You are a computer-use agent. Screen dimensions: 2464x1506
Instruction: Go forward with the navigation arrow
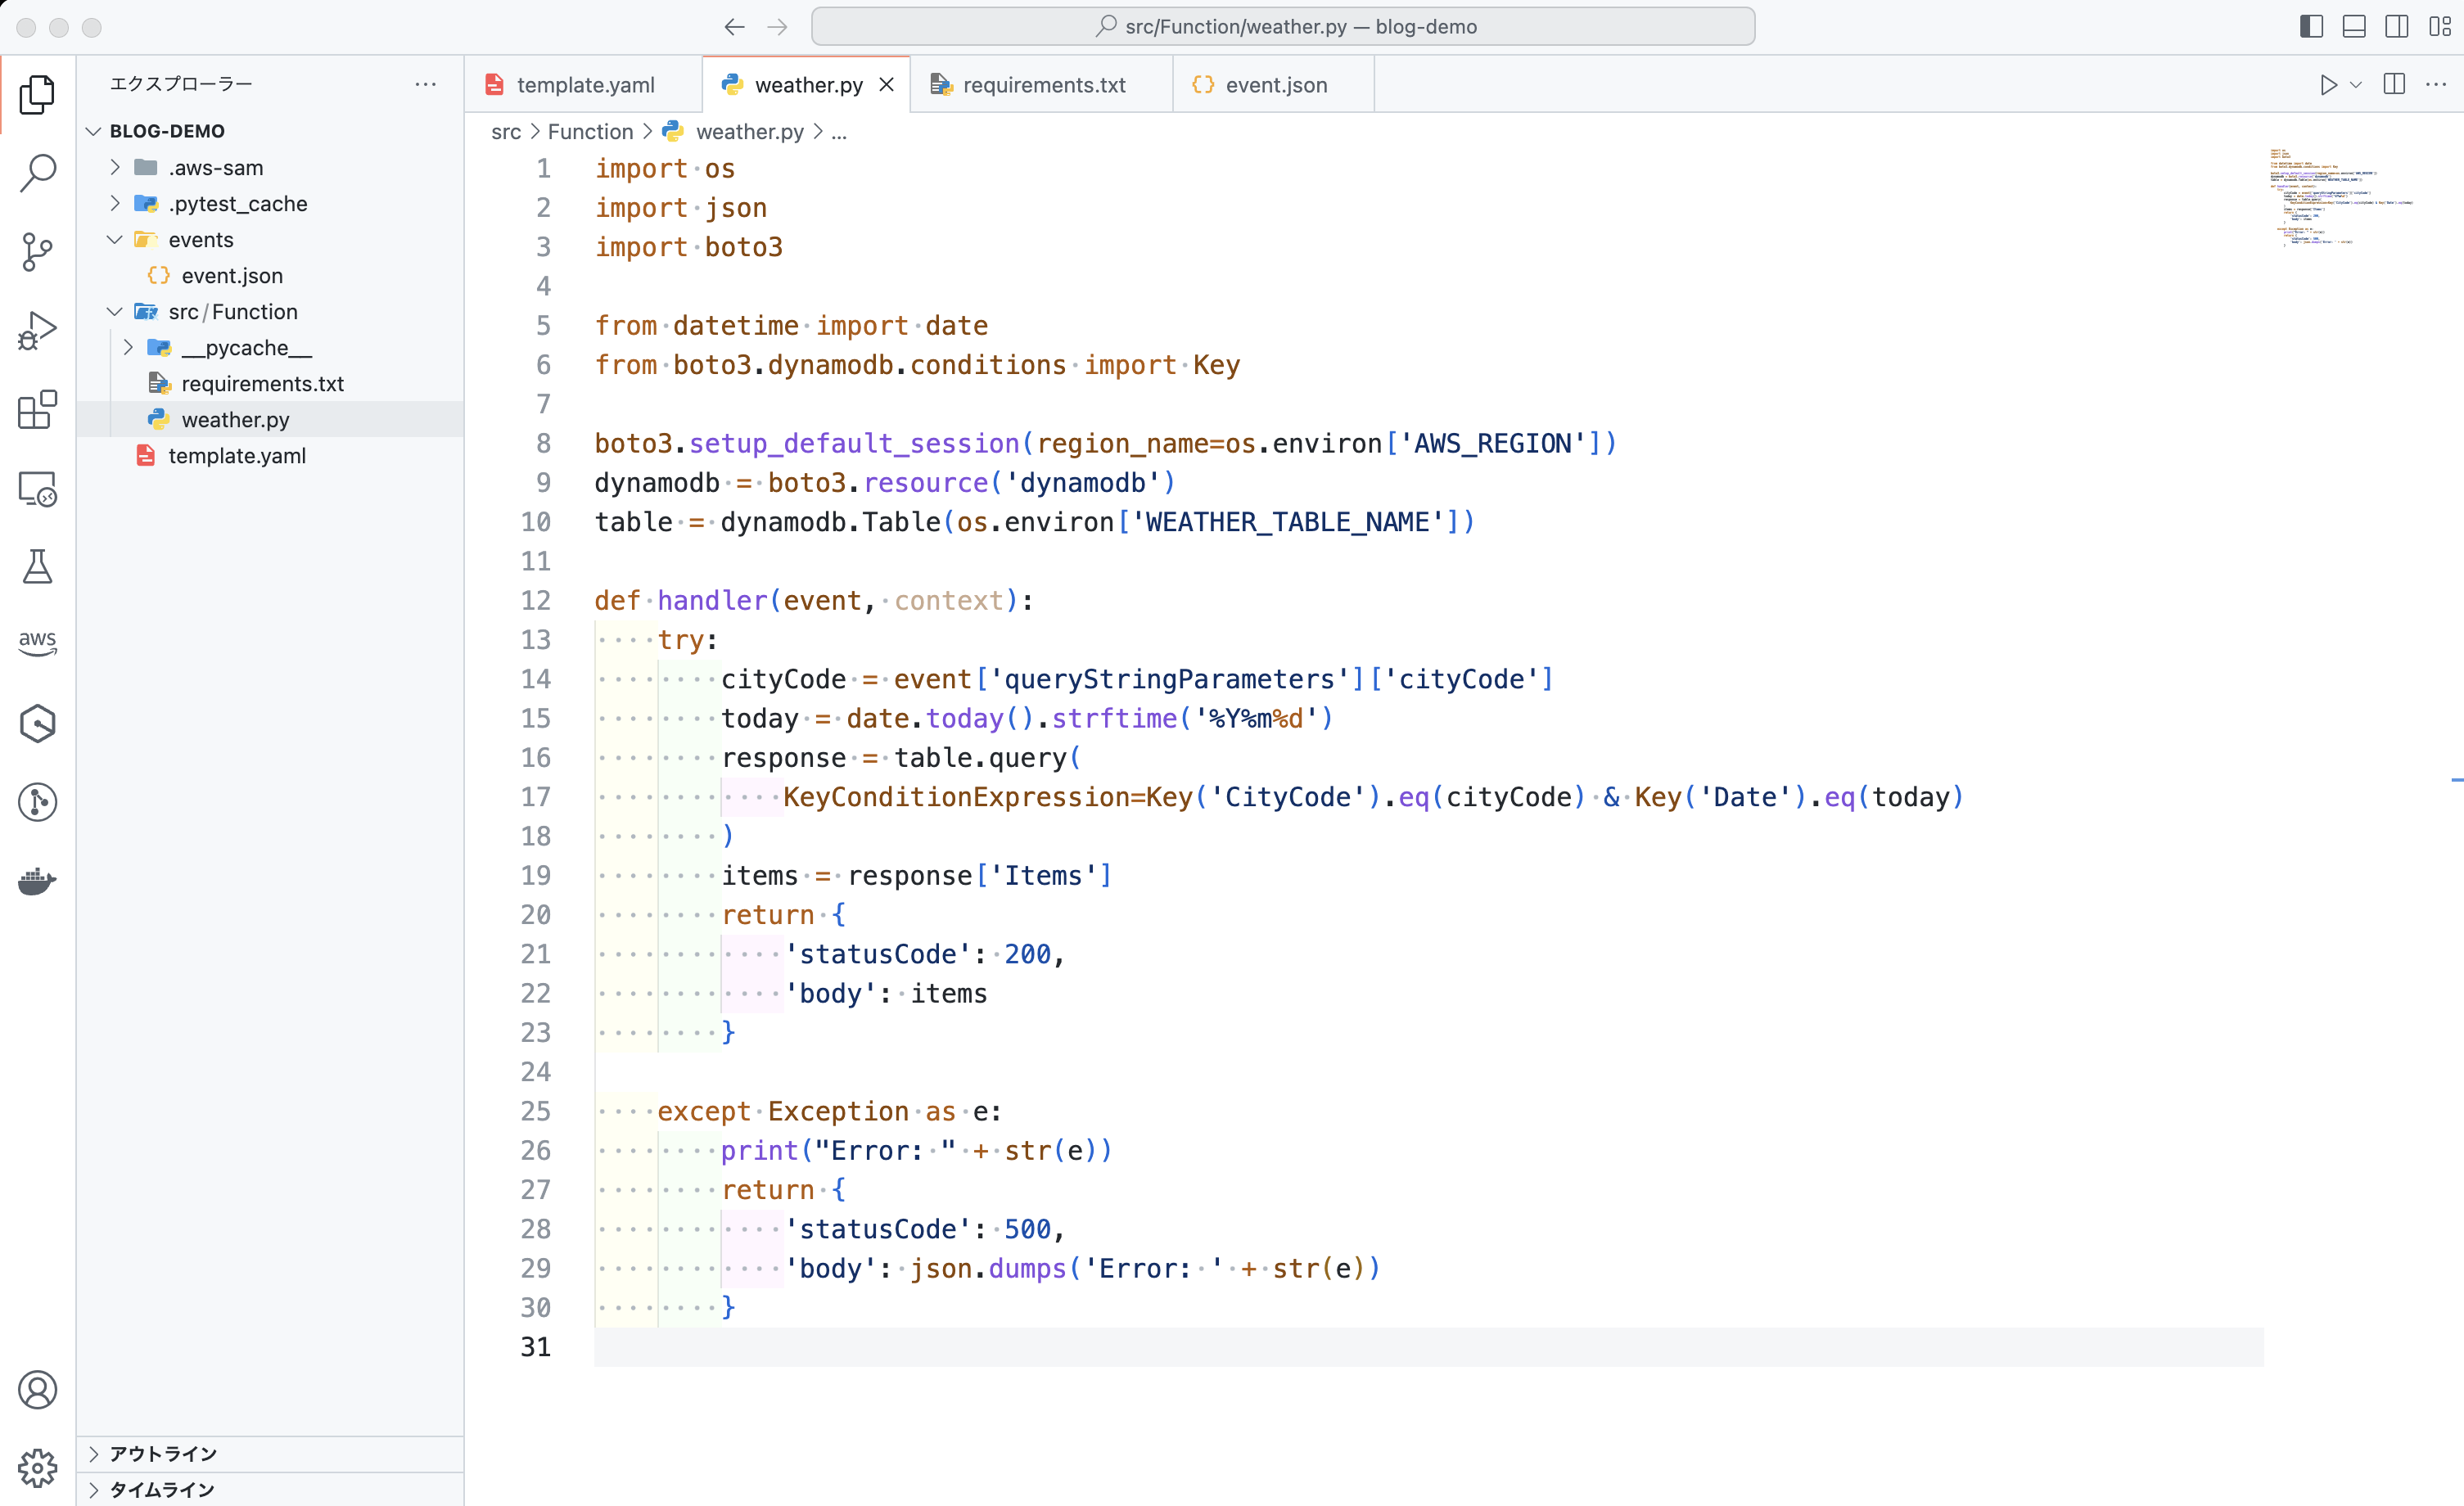coord(777,27)
